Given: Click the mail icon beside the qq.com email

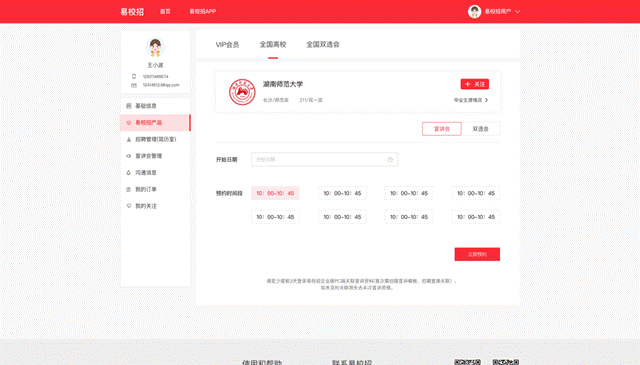Looking at the screenshot, I should [x=133, y=85].
